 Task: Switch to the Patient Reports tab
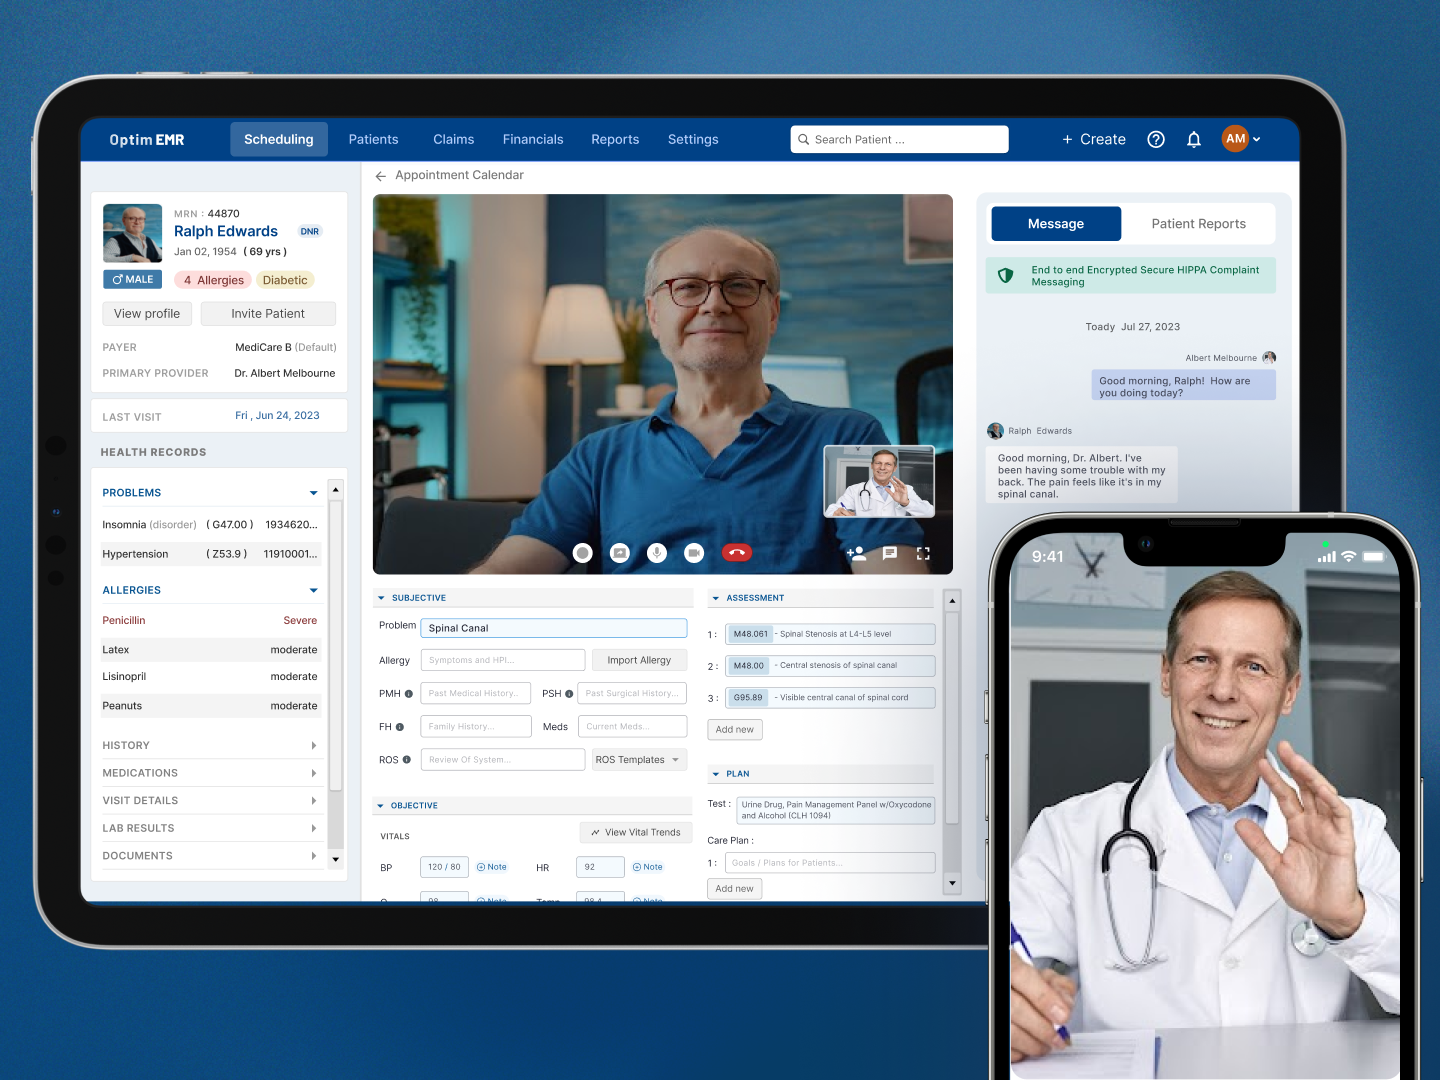1199,223
